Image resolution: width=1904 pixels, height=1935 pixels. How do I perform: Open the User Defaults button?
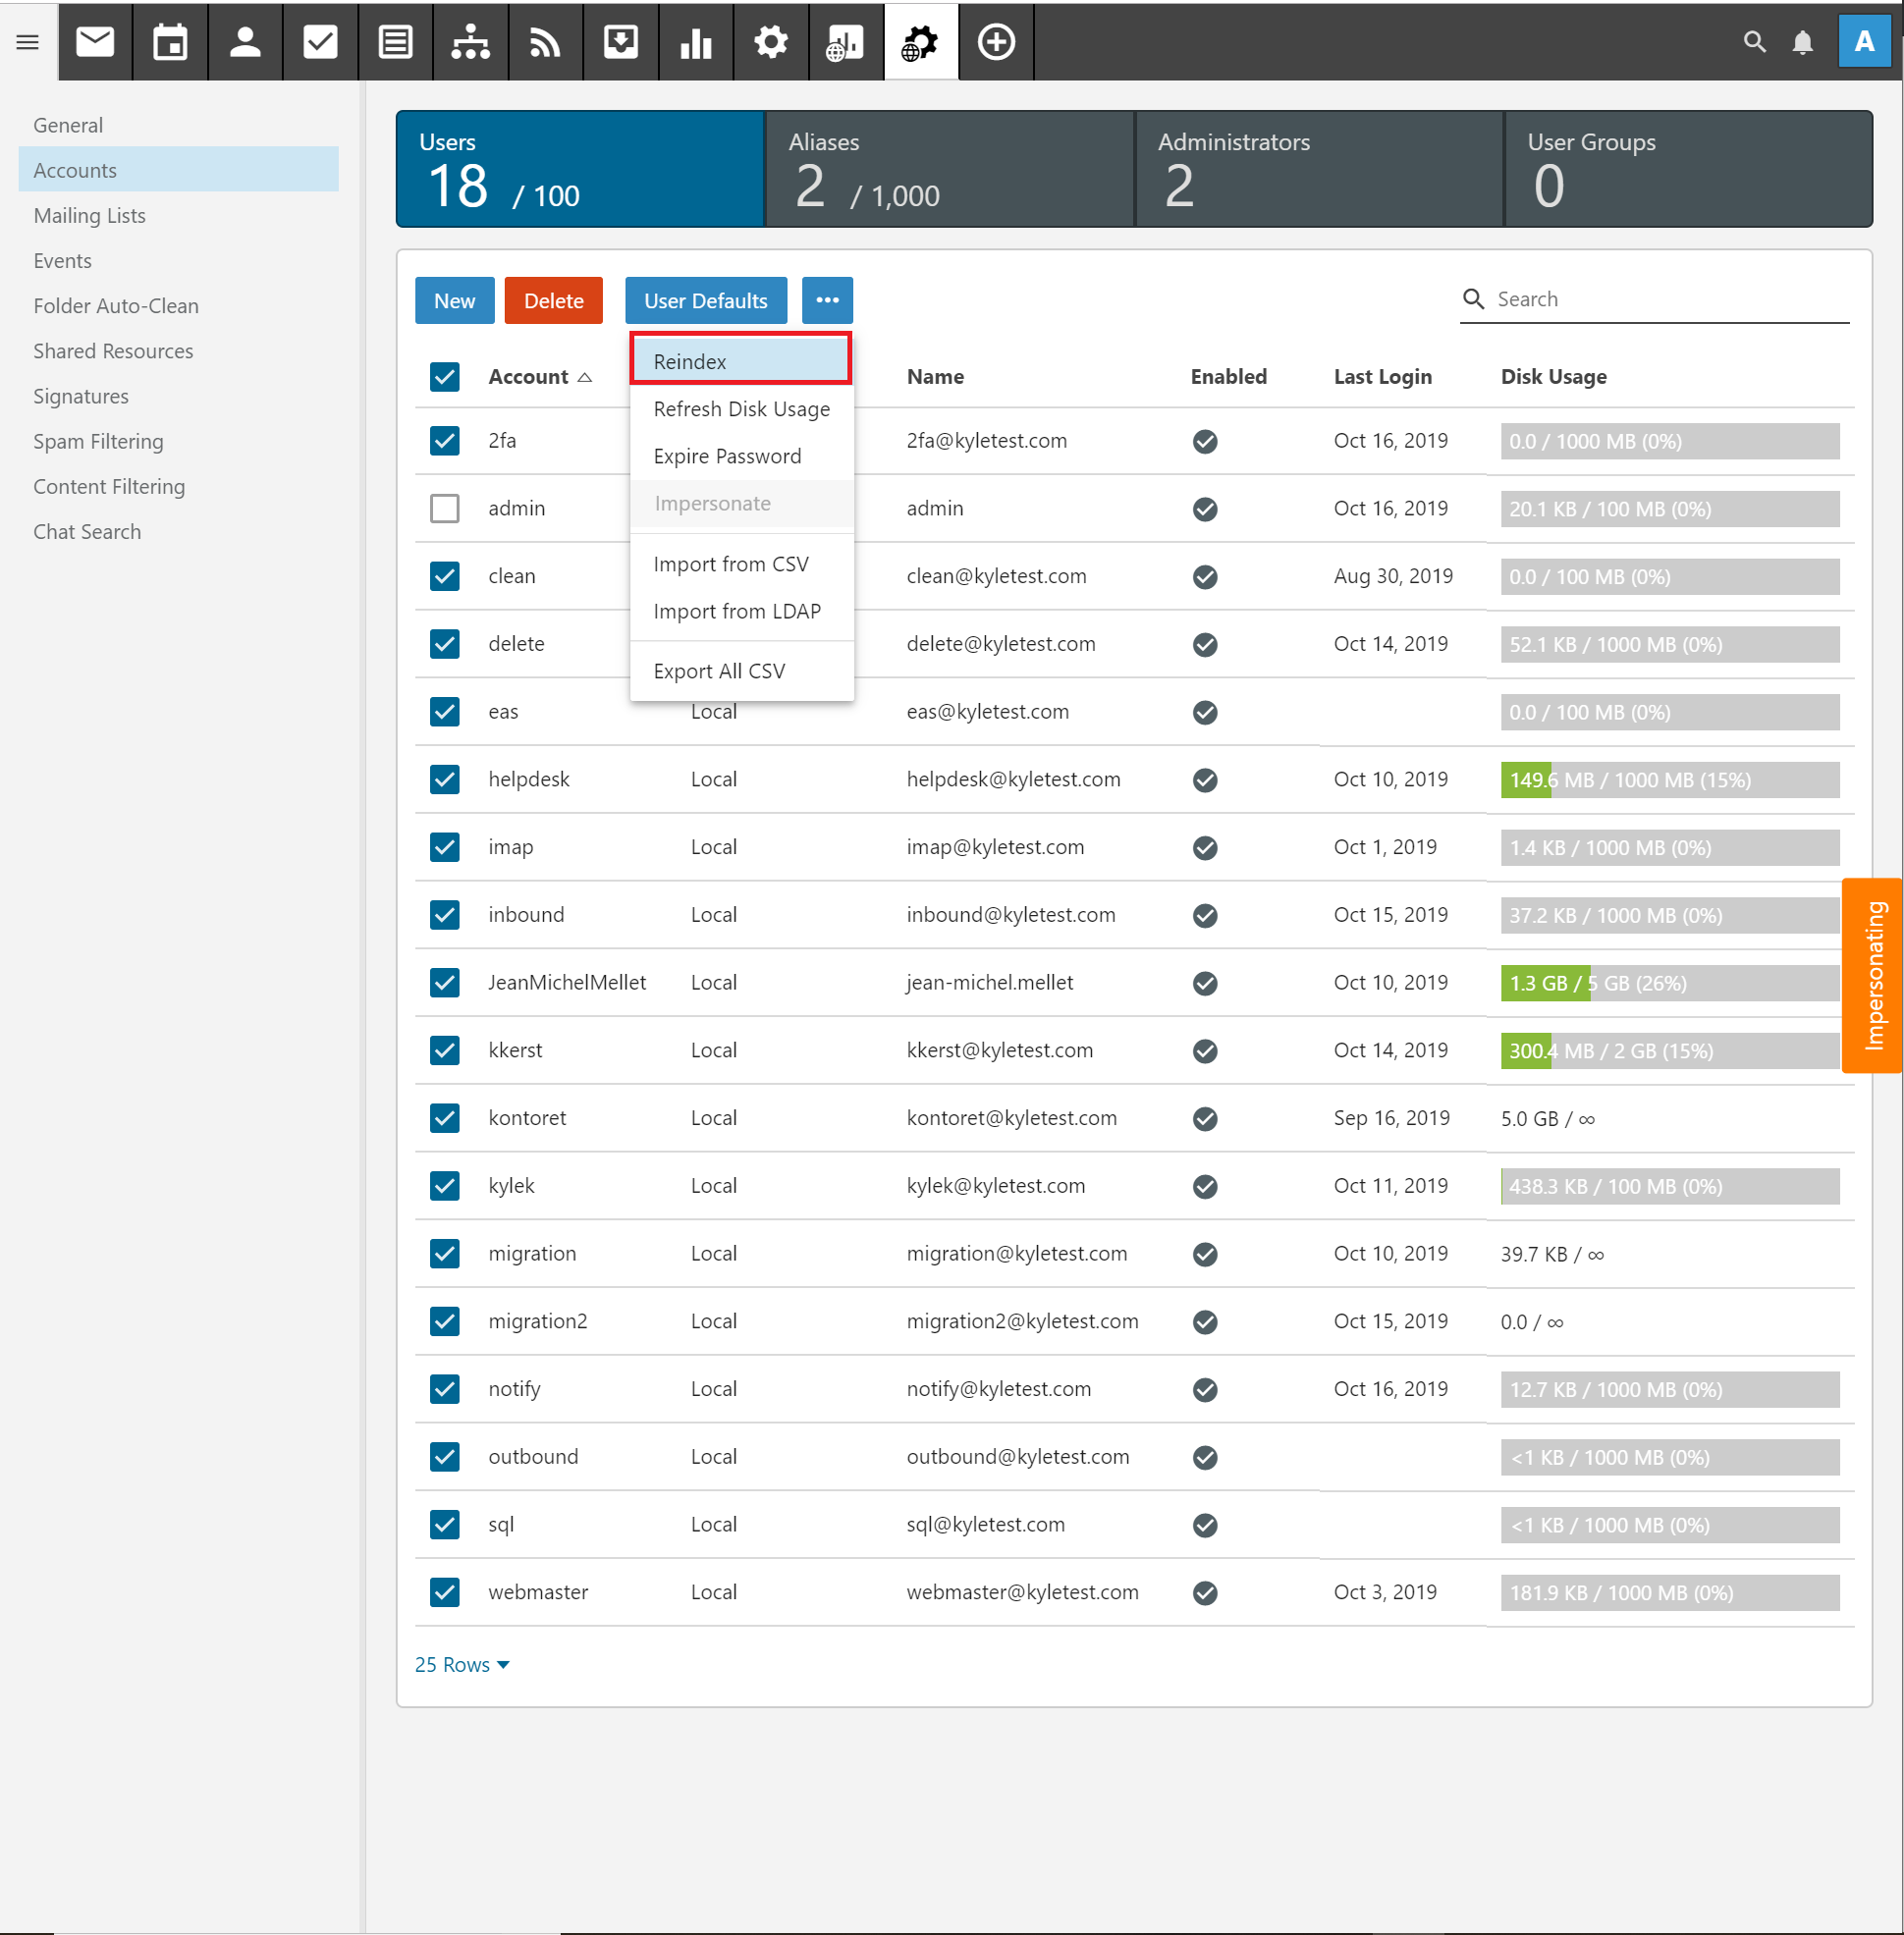705,300
